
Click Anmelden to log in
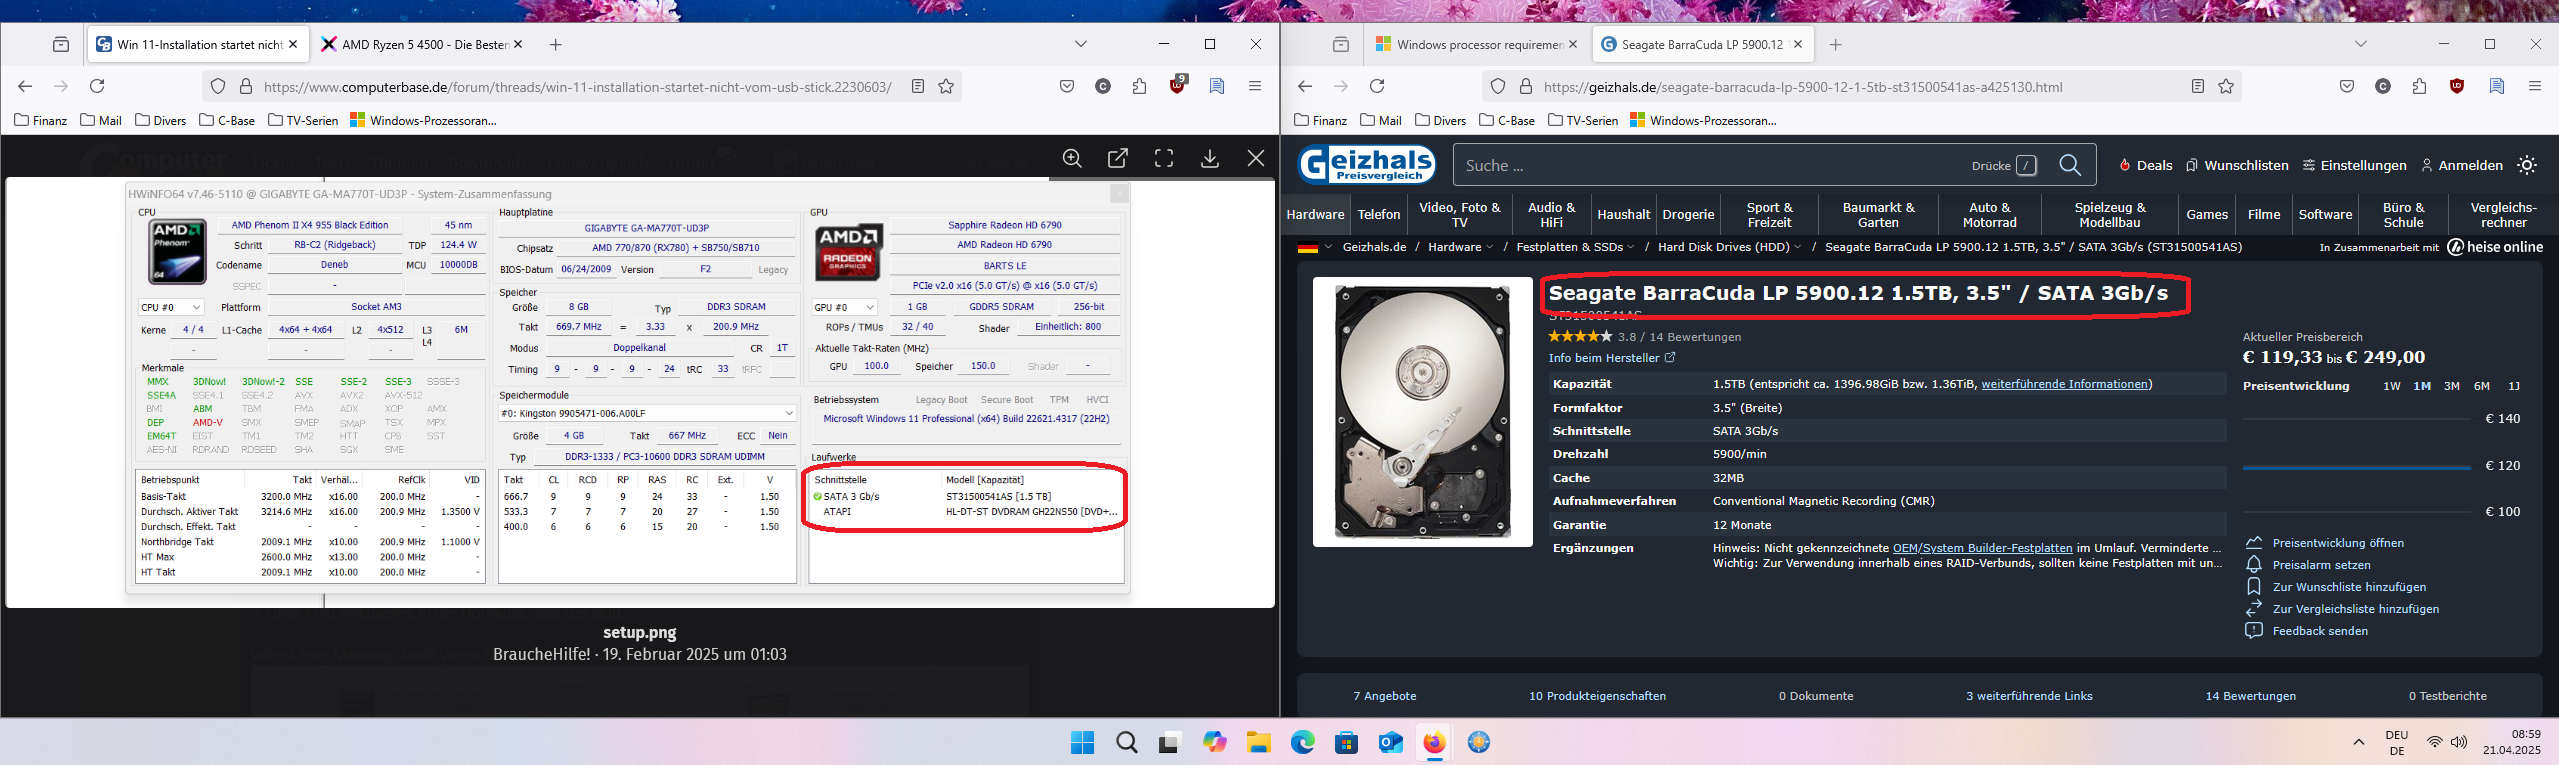point(2460,165)
